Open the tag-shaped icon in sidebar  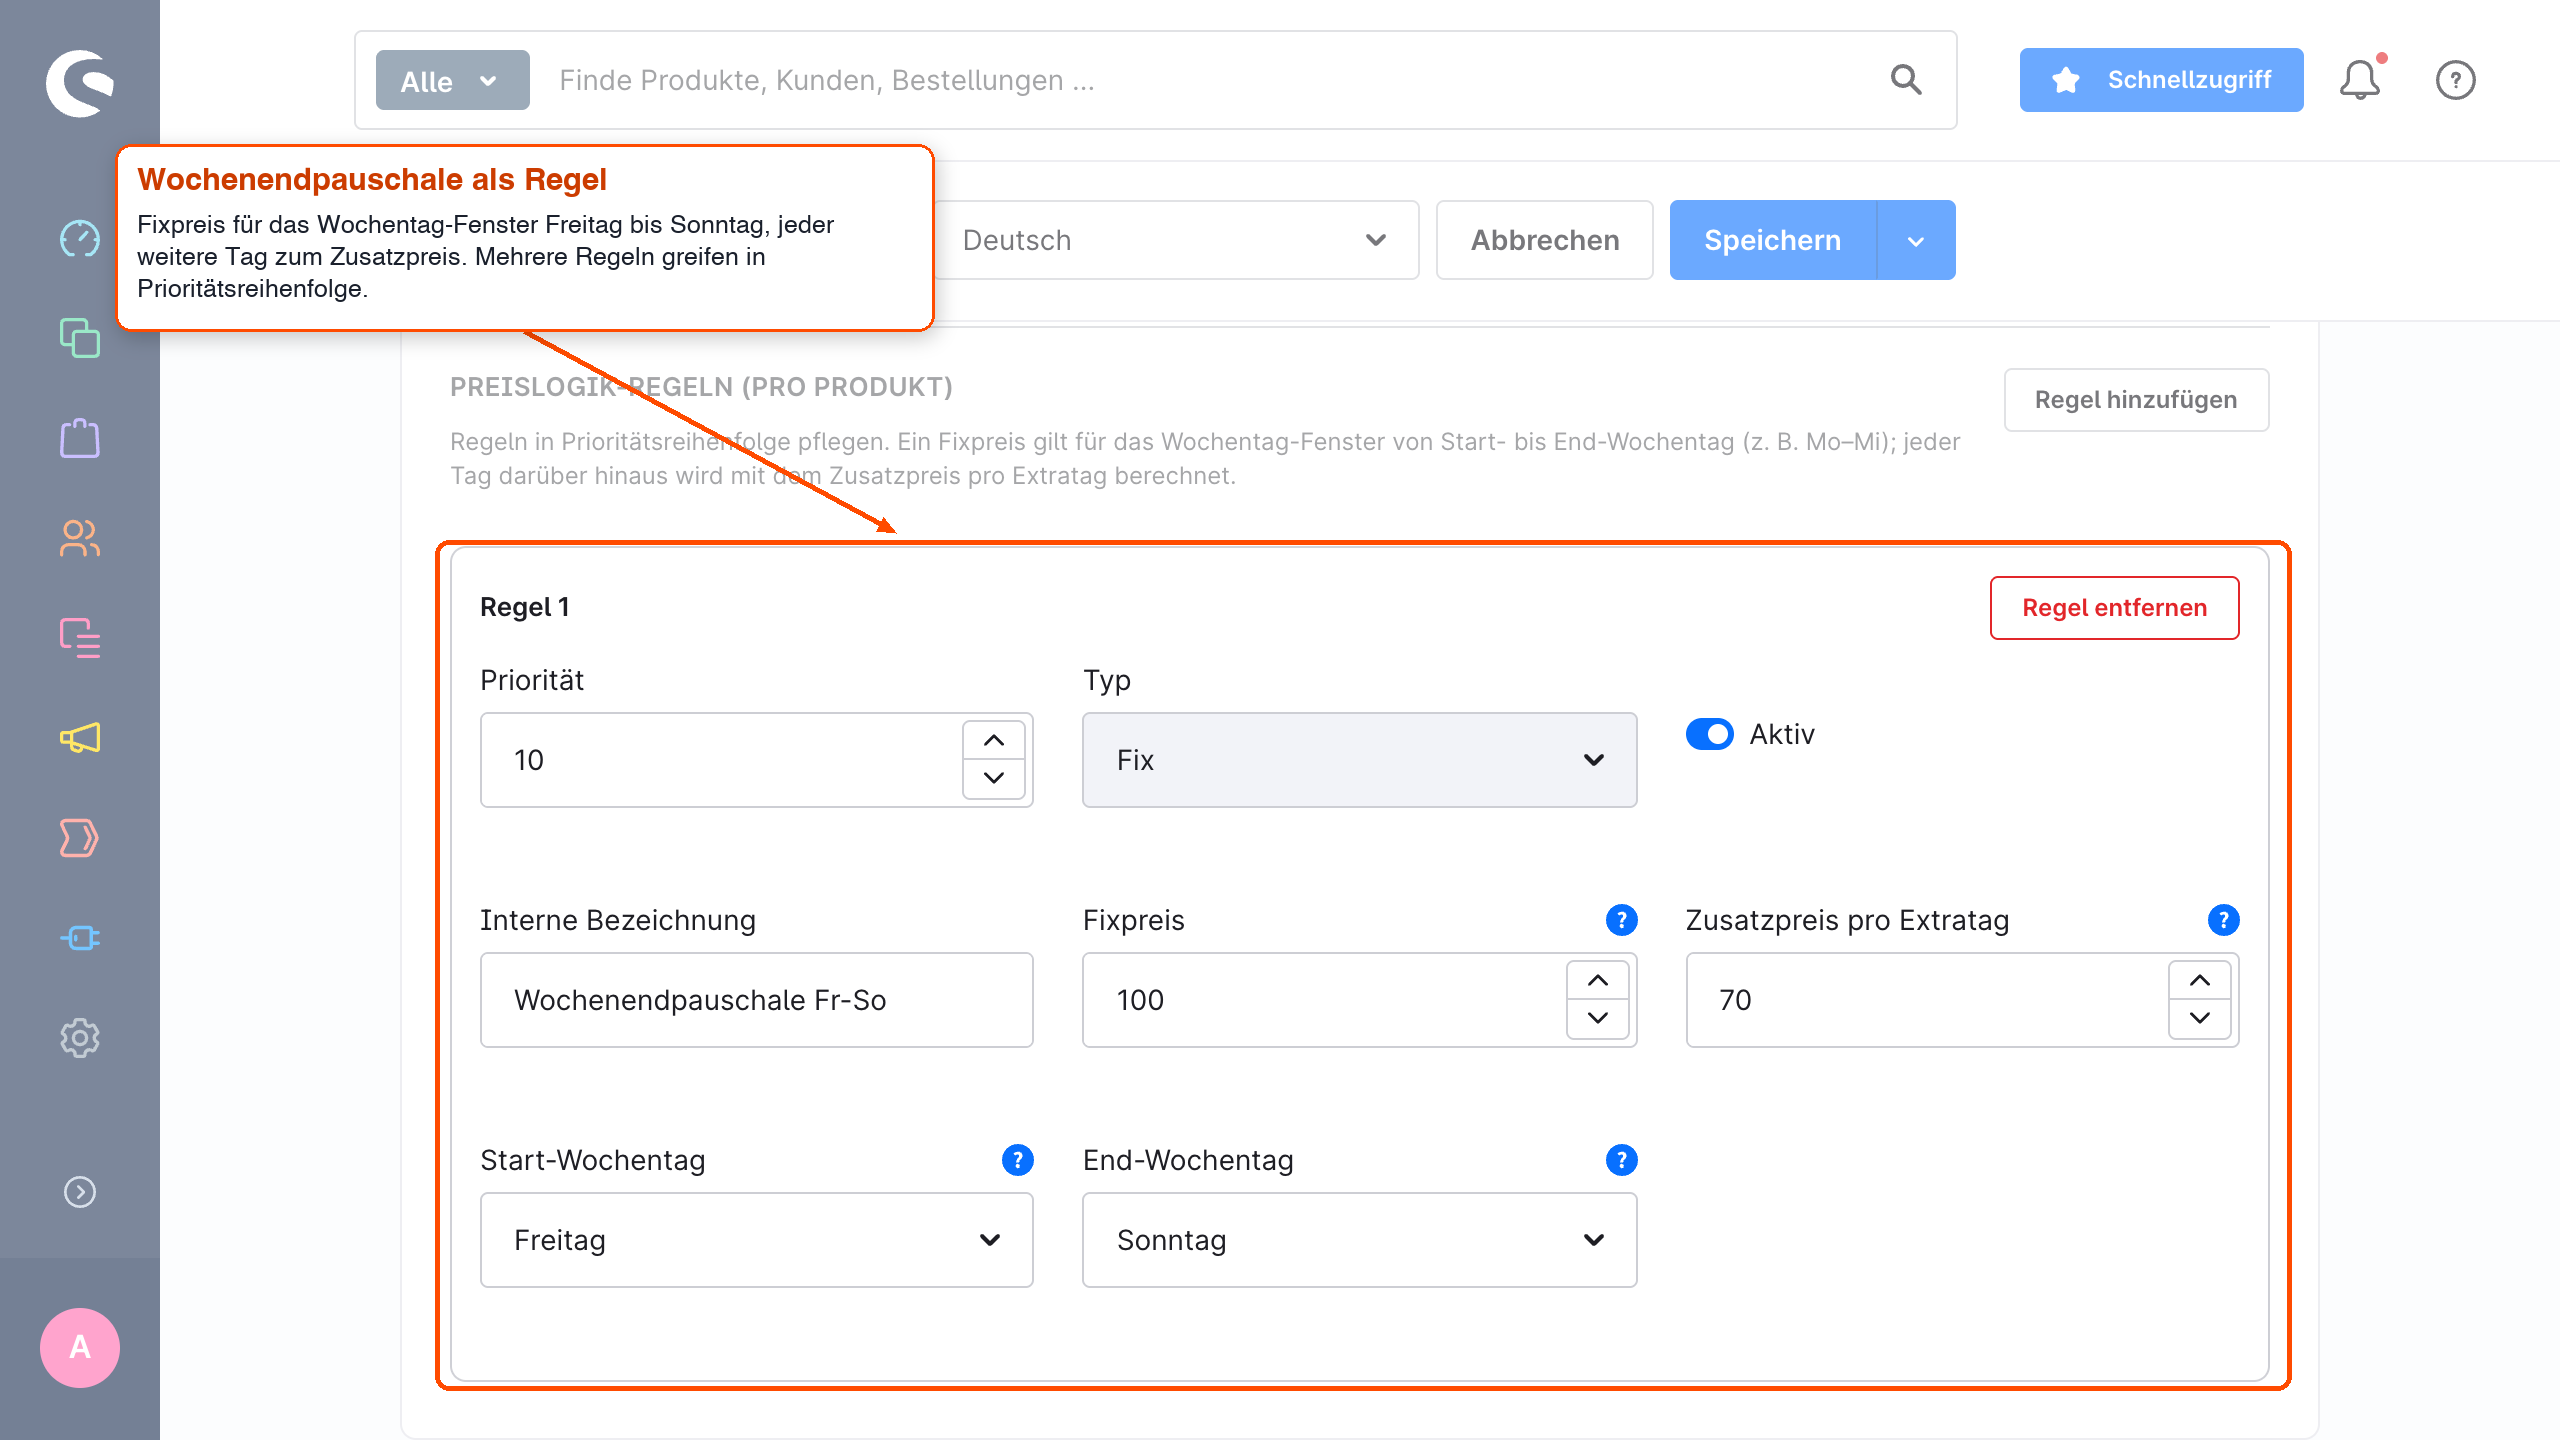(x=80, y=838)
